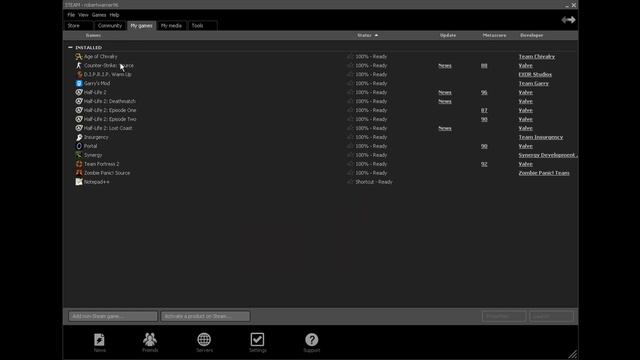The width and height of the screenshot is (640, 360).
Task: Open the Friends icon
Action: click(150, 340)
